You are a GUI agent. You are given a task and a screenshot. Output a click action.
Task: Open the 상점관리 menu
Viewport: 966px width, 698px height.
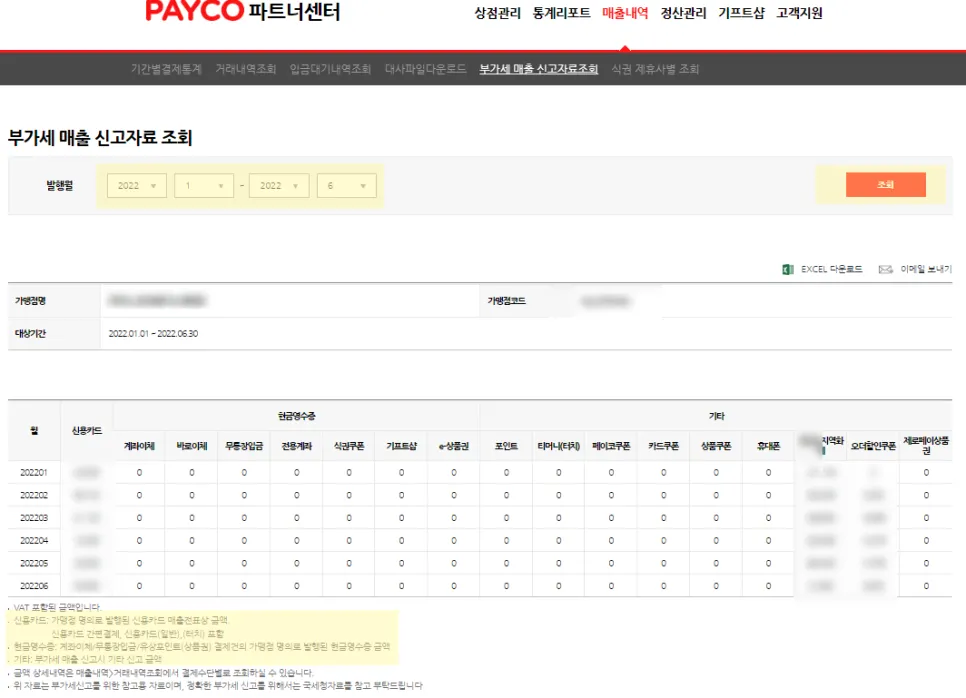(x=497, y=13)
